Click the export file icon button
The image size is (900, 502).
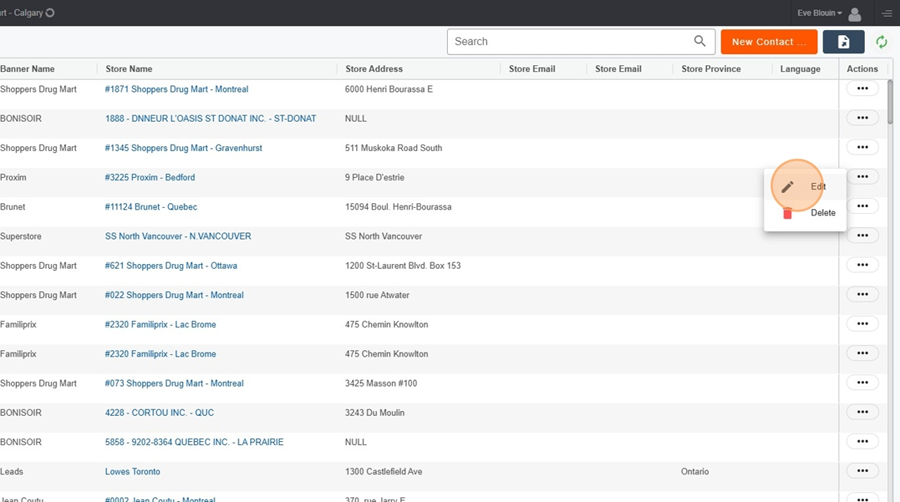(843, 42)
